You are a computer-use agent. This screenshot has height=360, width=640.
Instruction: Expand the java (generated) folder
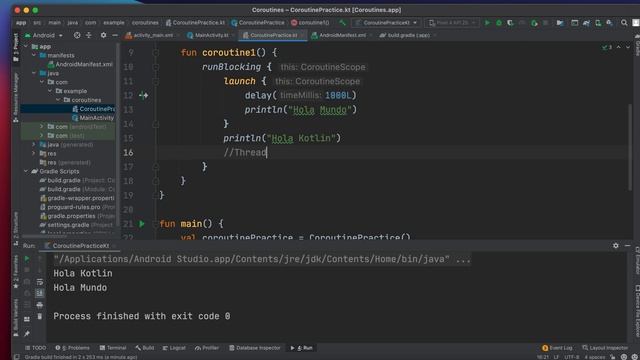point(34,144)
